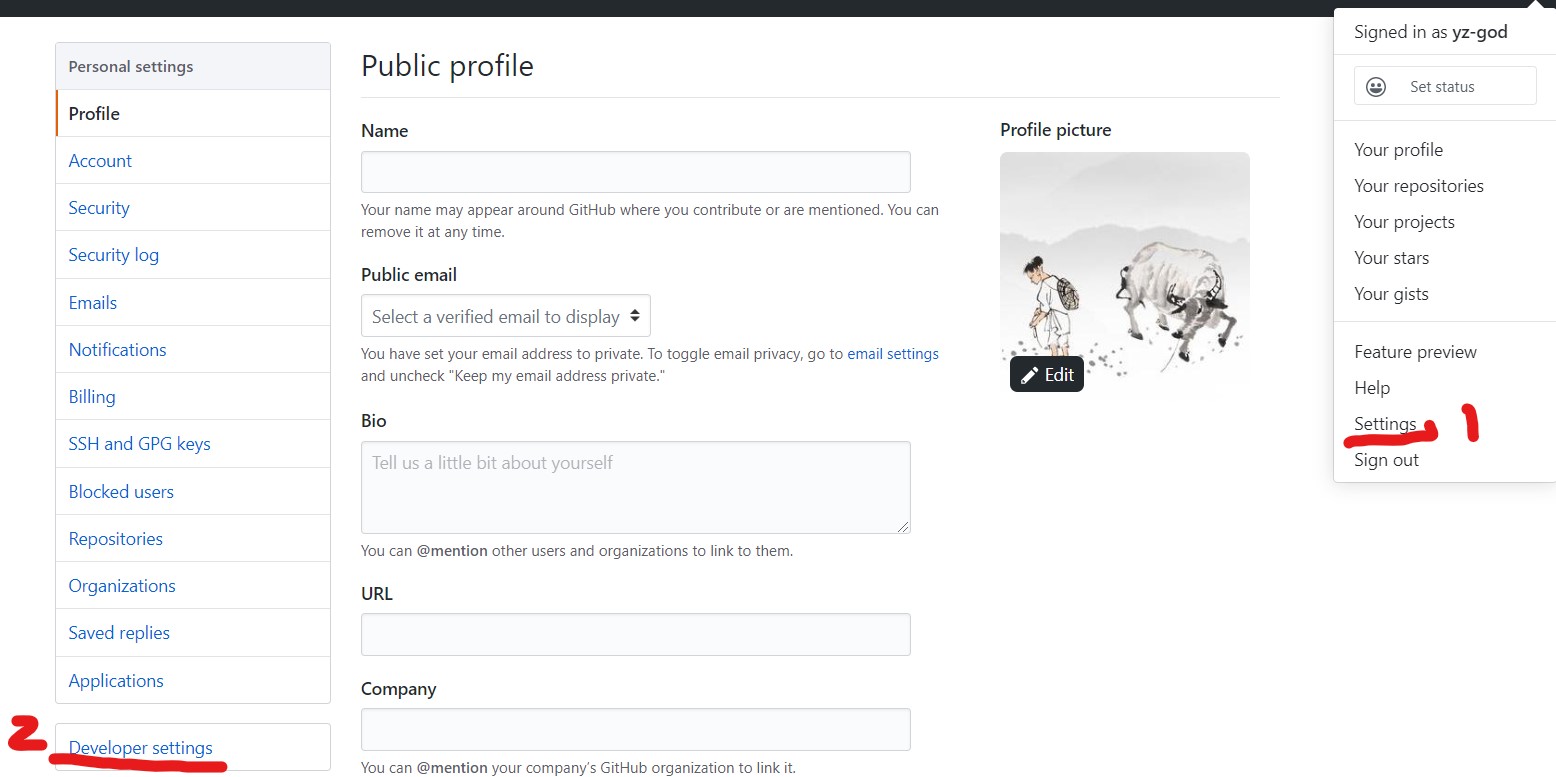This screenshot has height=777, width=1556.
Task: Open Feature preview from the menu
Action: pyautogui.click(x=1415, y=352)
